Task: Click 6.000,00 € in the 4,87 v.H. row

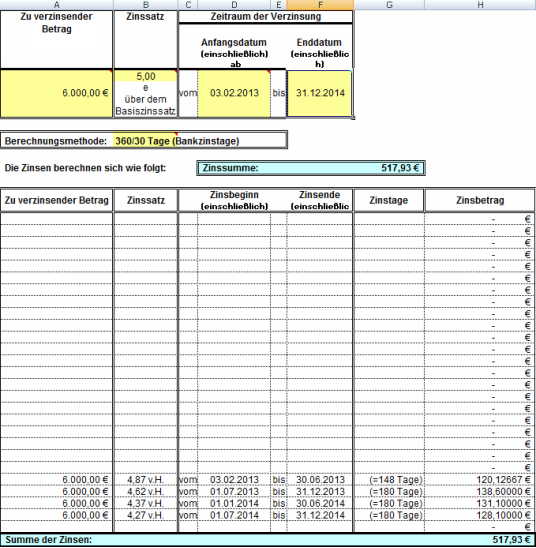Action: 57,480
